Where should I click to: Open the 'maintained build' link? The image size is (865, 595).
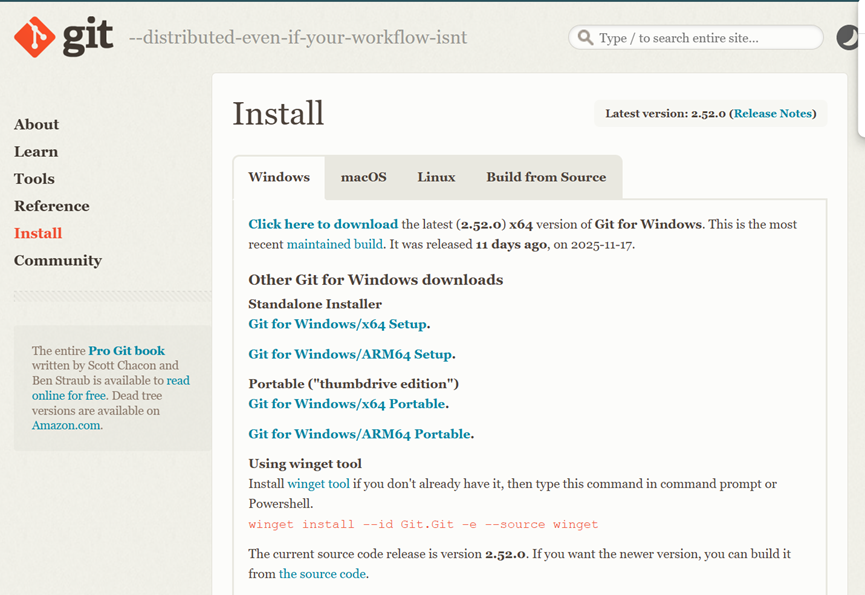335,244
